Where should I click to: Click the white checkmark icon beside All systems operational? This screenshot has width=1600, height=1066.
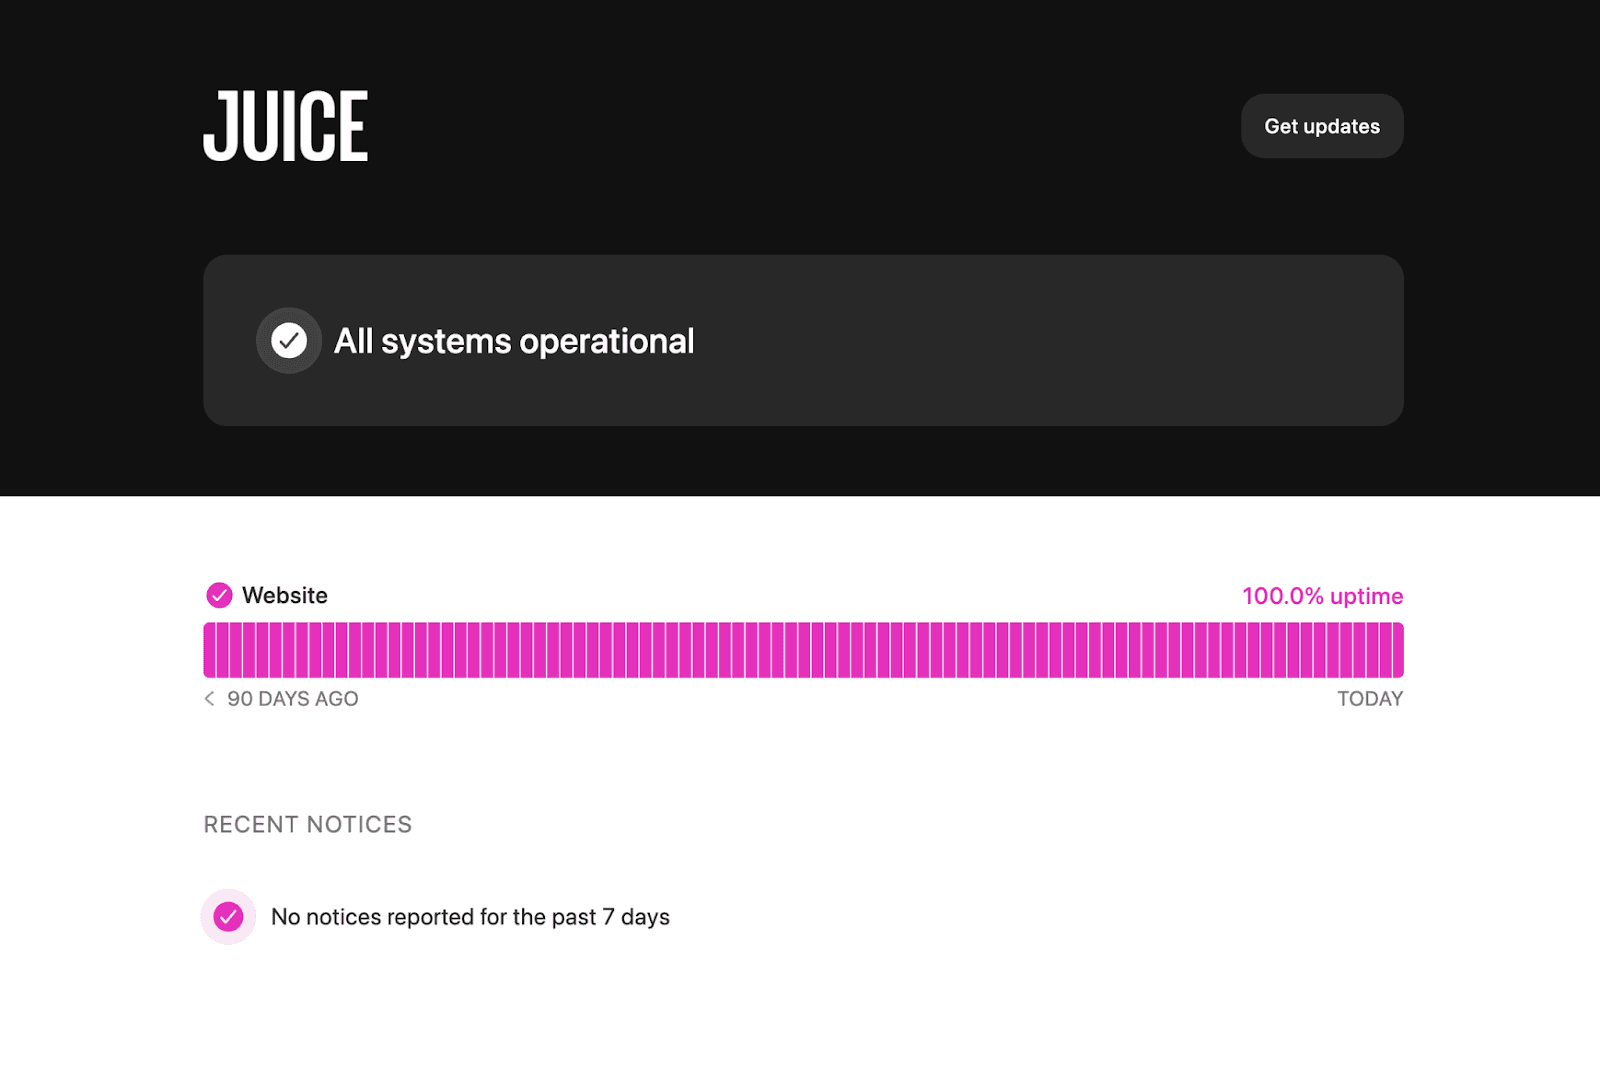click(x=288, y=341)
